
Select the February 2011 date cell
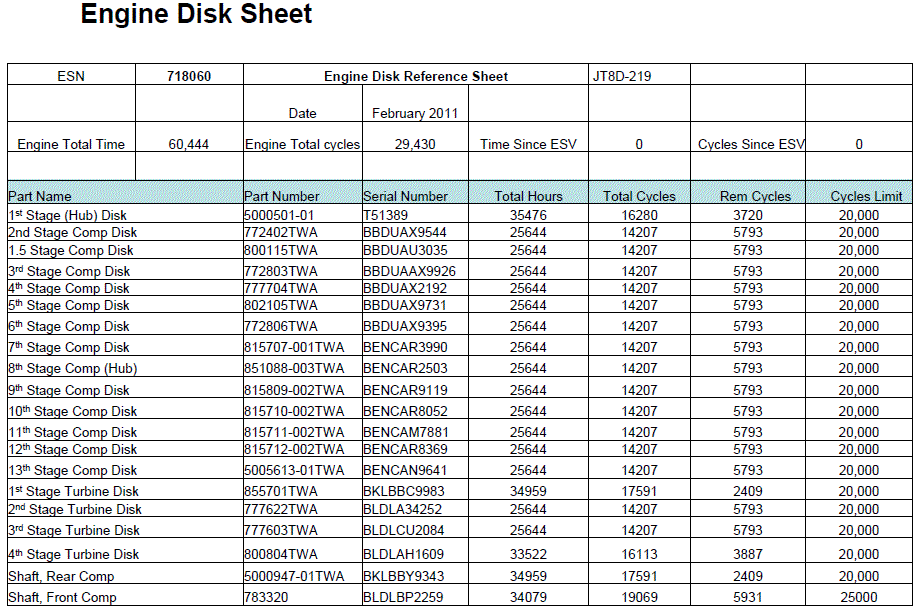coord(415,113)
